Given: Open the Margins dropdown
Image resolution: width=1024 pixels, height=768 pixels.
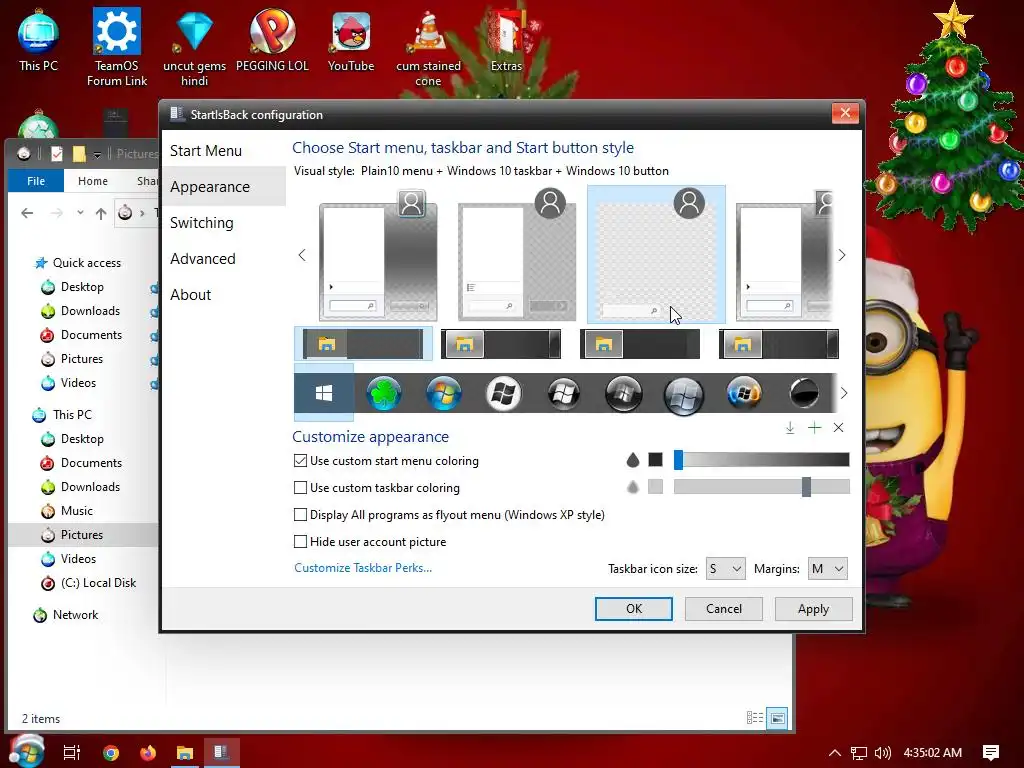Looking at the screenshot, I should (827, 569).
